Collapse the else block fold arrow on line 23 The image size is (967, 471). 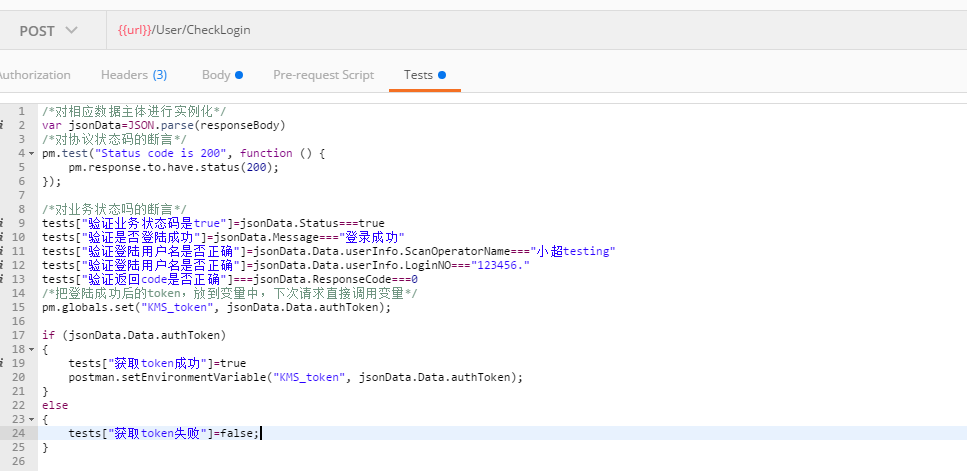[x=33, y=419]
